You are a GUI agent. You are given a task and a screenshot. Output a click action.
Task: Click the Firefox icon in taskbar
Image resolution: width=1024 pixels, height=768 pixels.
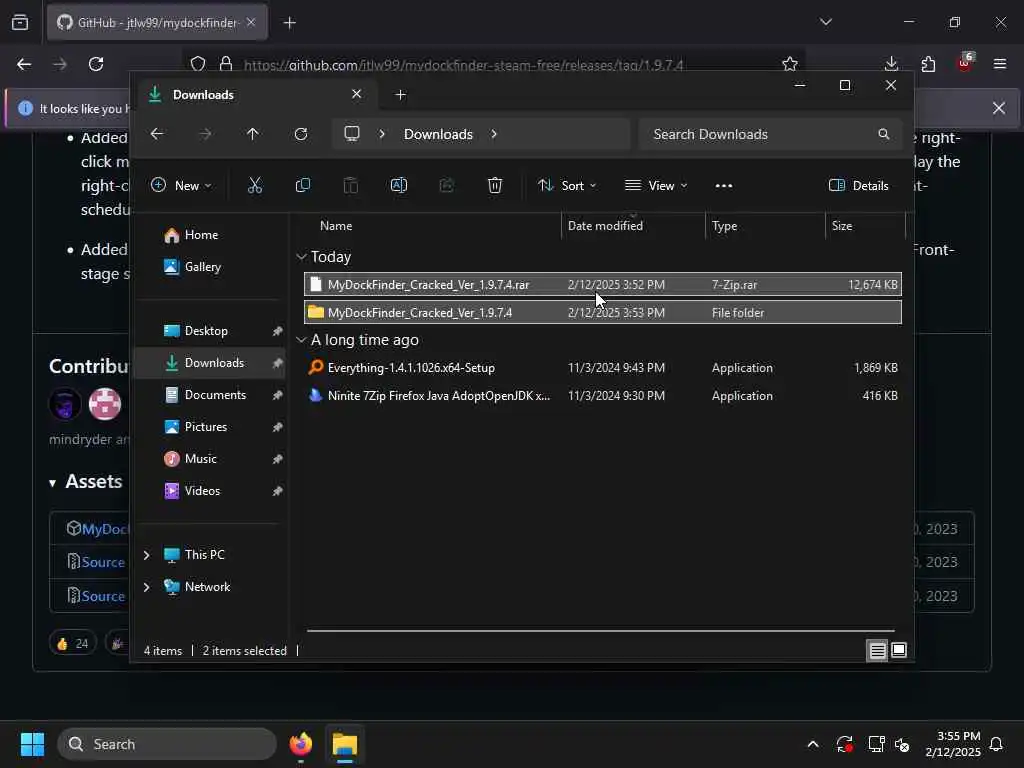point(300,744)
